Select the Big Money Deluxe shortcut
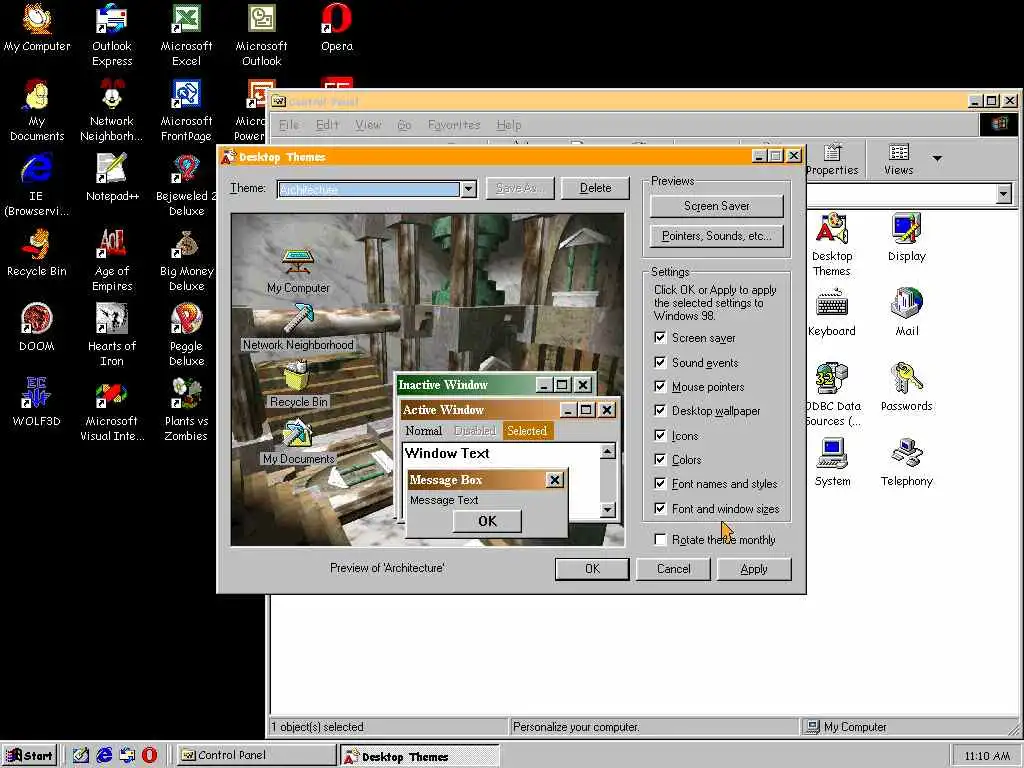This screenshot has height=768, width=1024. point(186,261)
